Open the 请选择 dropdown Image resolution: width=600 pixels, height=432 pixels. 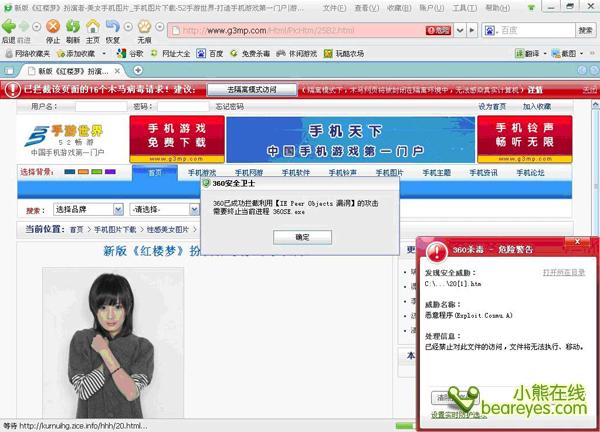165,209
